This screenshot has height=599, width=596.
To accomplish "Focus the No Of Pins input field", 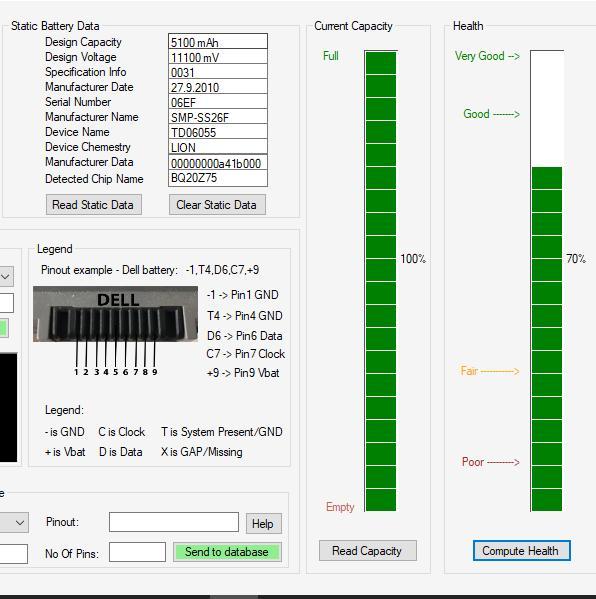I will click(137, 552).
